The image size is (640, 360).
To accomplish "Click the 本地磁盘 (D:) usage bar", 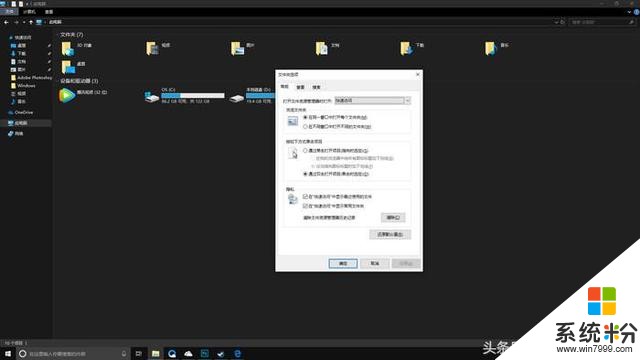I will 260,96.
